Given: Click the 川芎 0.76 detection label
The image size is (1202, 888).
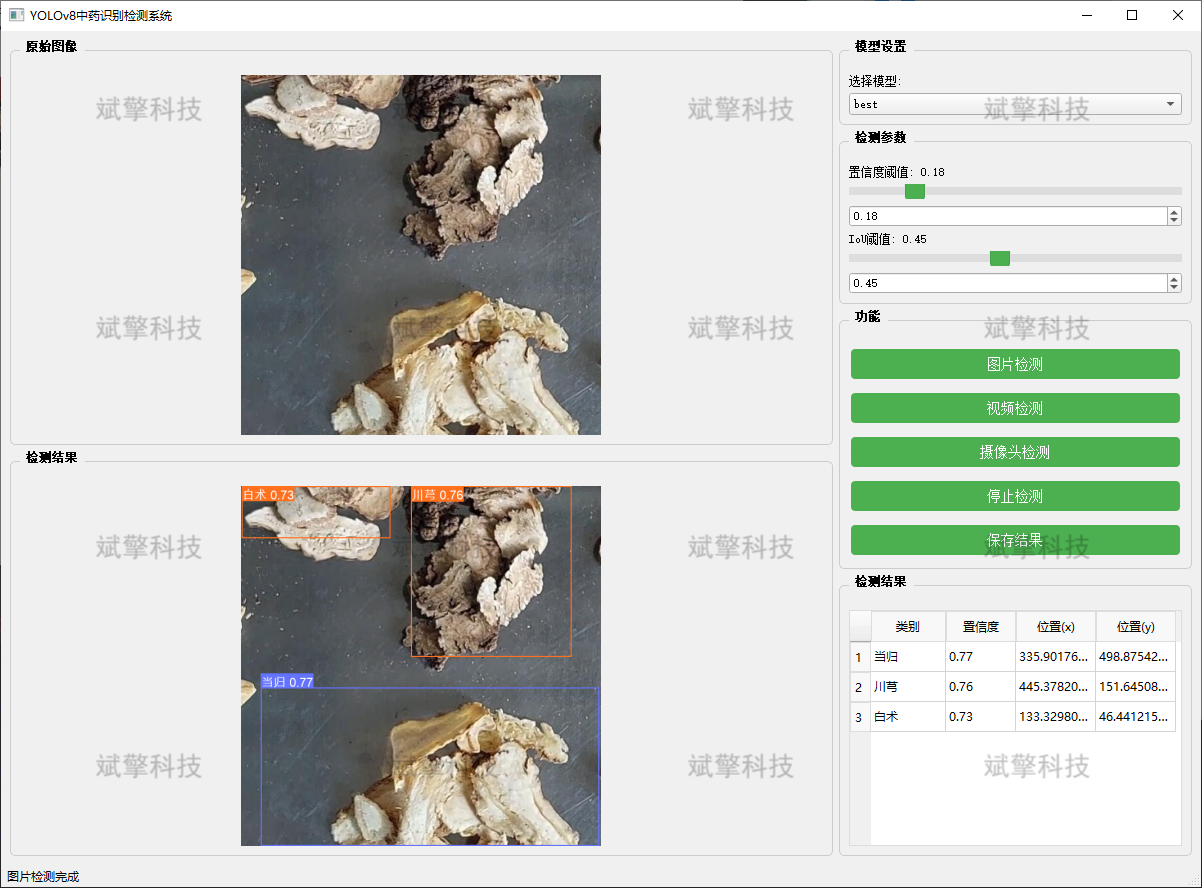Looking at the screenshot, I should 438,494.
